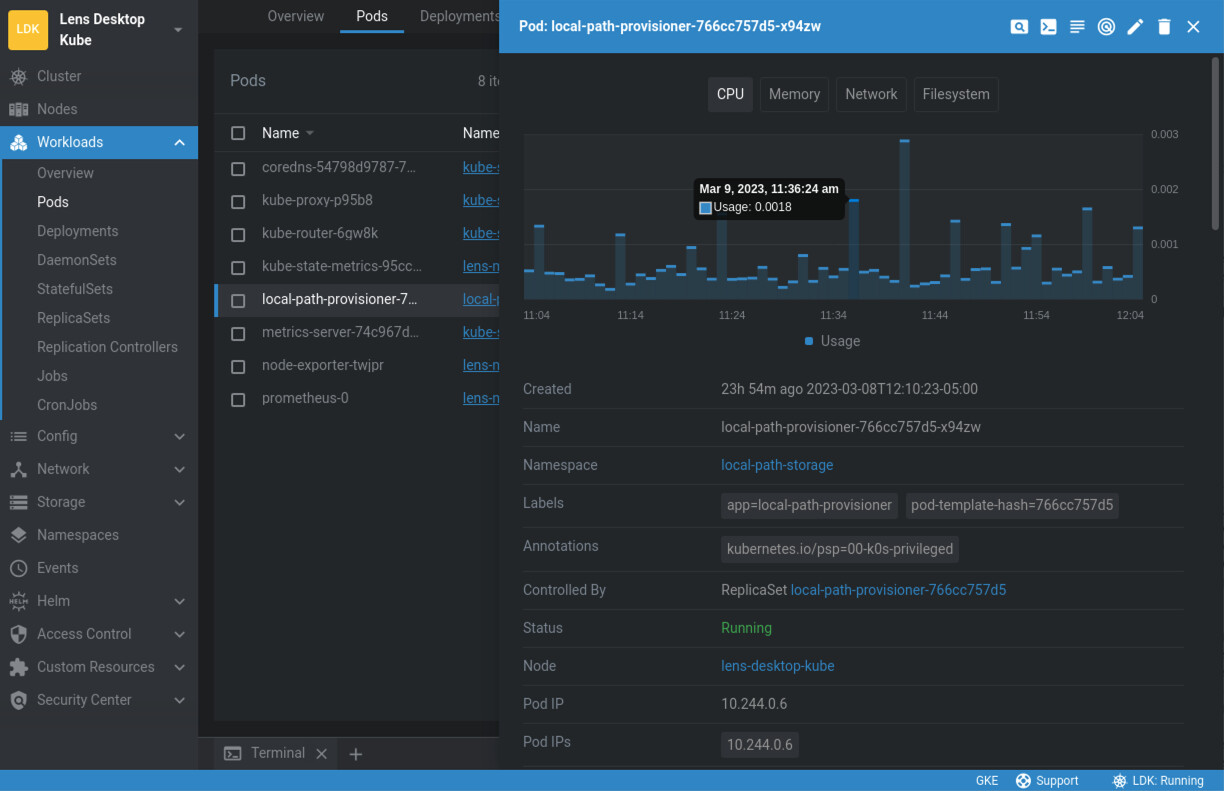Open pod logs icon in header
Image resolution: width=1224 pixels, height=791 pixels.
click(x=1077, y=27)
